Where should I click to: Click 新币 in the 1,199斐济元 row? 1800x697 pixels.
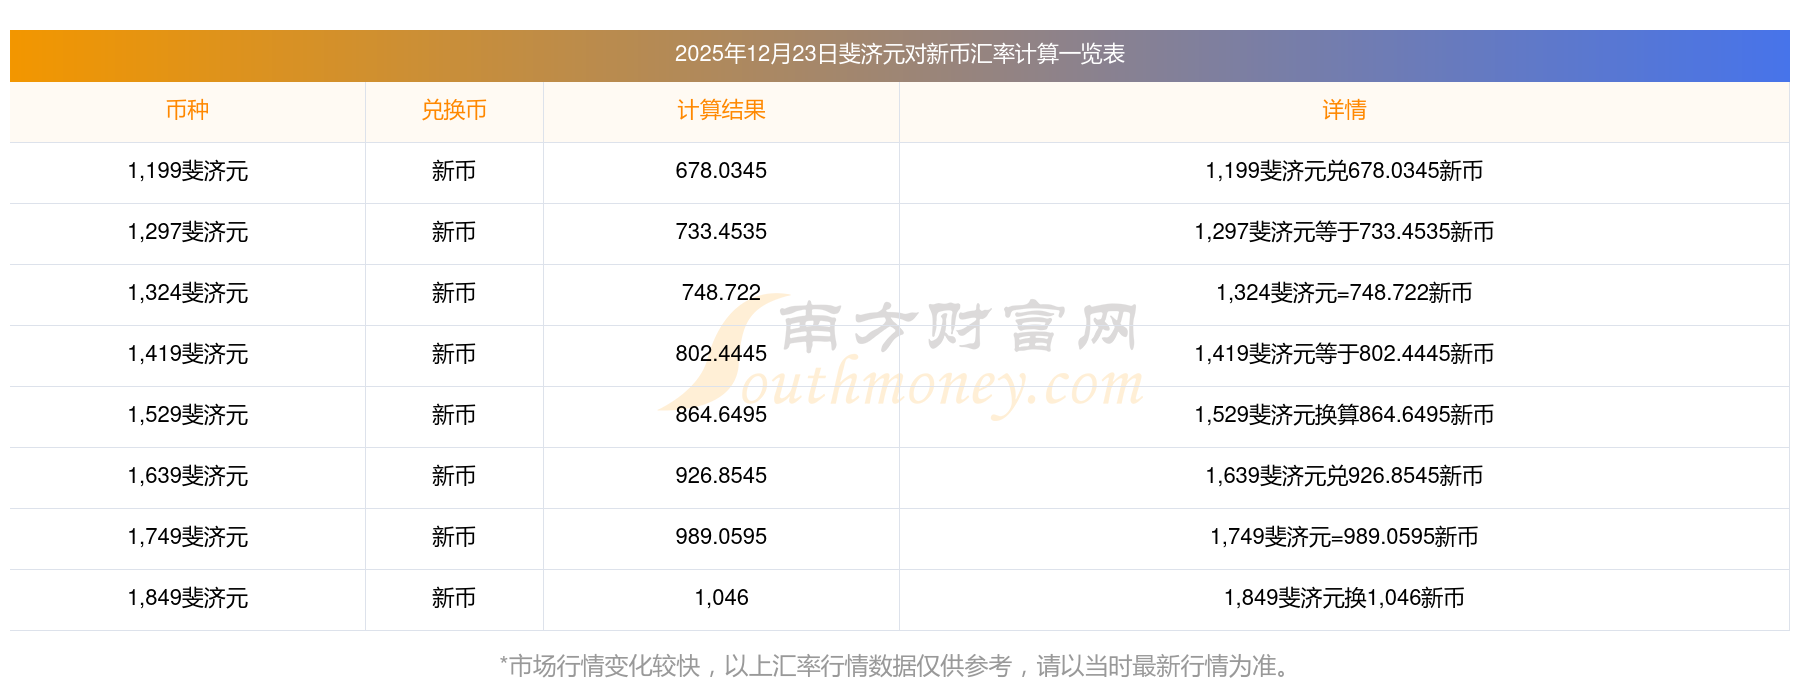click(454, 171)
